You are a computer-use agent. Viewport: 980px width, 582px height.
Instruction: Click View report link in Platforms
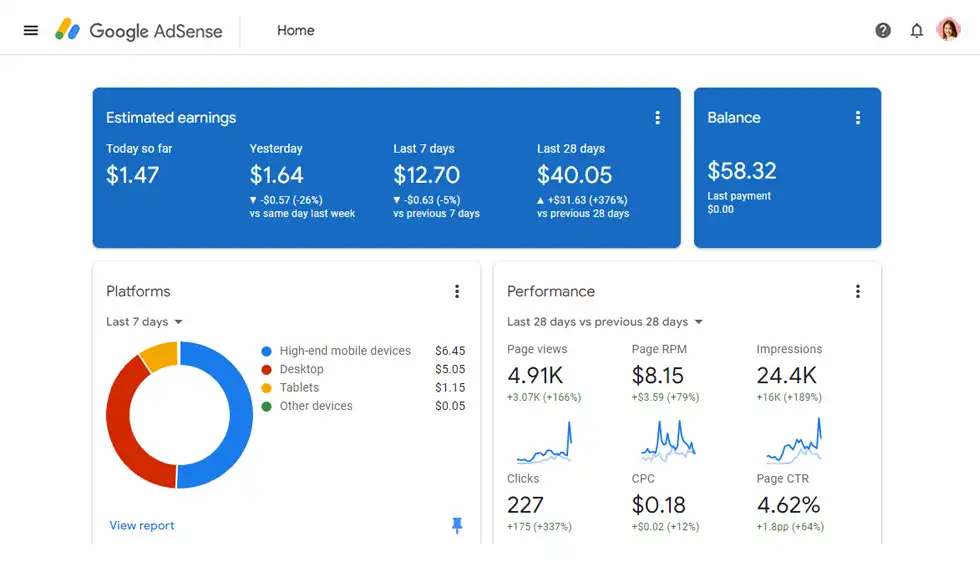[142, 526]
